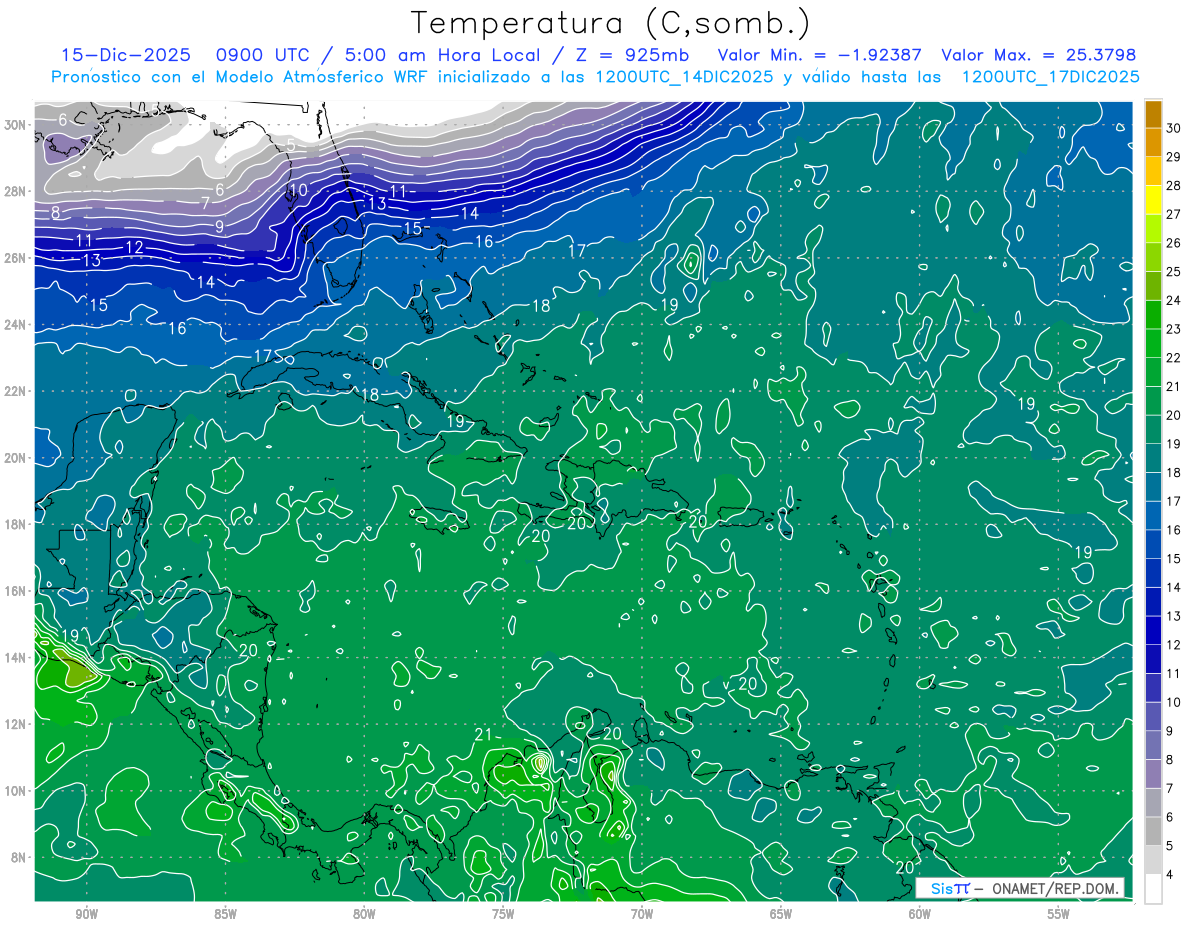Click the '28N' latitude axis label

(16, 191)
